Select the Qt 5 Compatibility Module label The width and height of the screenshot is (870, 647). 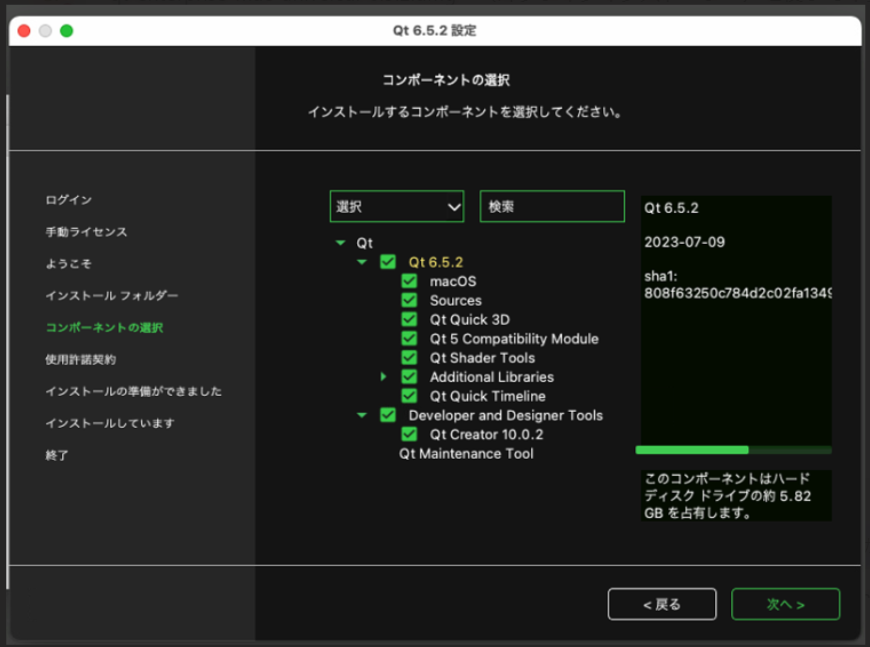pyautogui.click(x=514, y=338)
